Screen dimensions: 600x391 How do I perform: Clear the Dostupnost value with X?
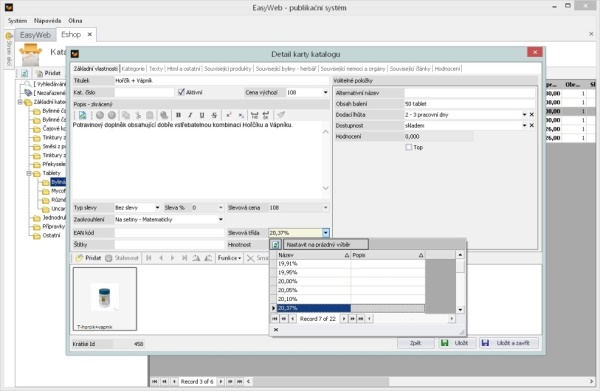click(x=532, y=125)
